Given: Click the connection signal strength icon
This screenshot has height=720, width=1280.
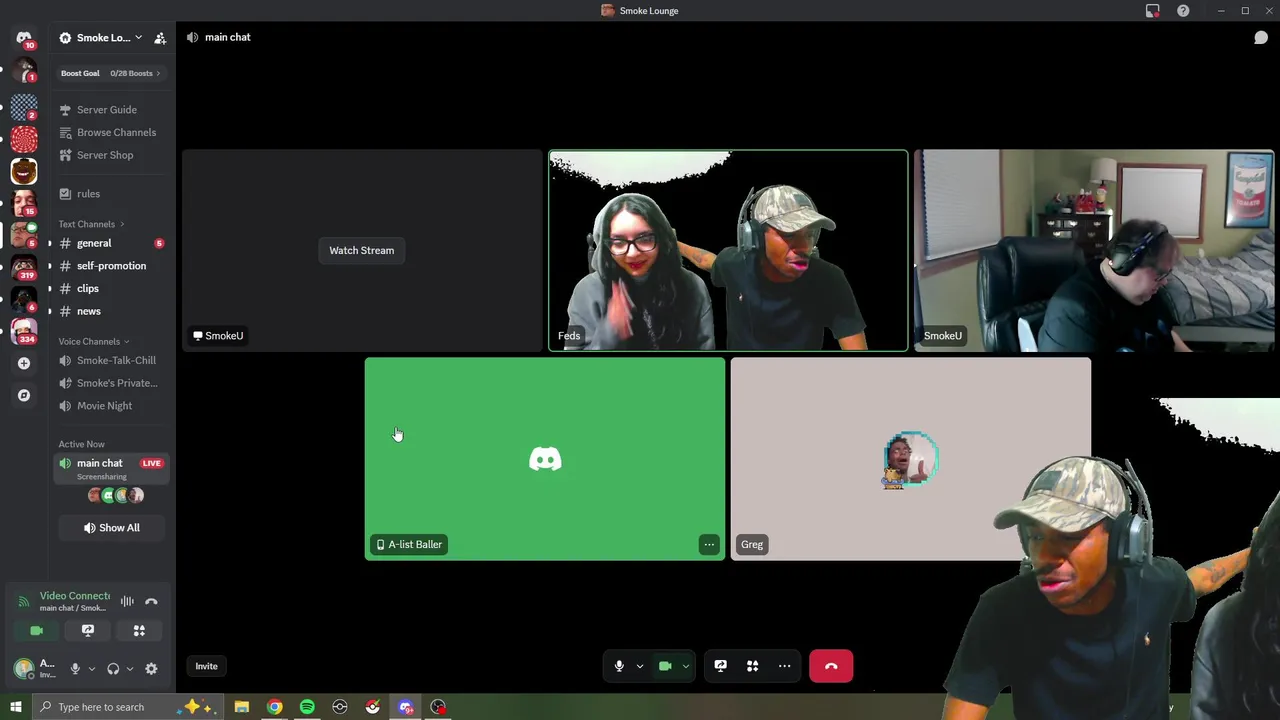Looking at the screenshot, I should [24, 602].
